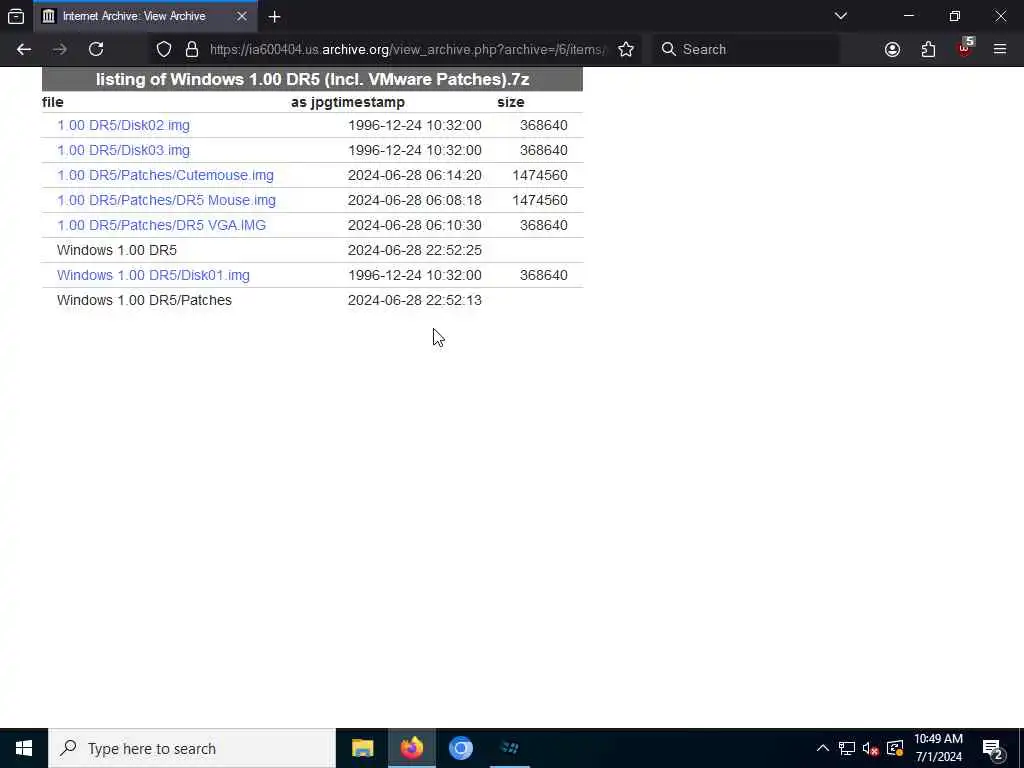Open a new tab with the plus button
The image size is (1024, 768).
(x=274, y=16)
